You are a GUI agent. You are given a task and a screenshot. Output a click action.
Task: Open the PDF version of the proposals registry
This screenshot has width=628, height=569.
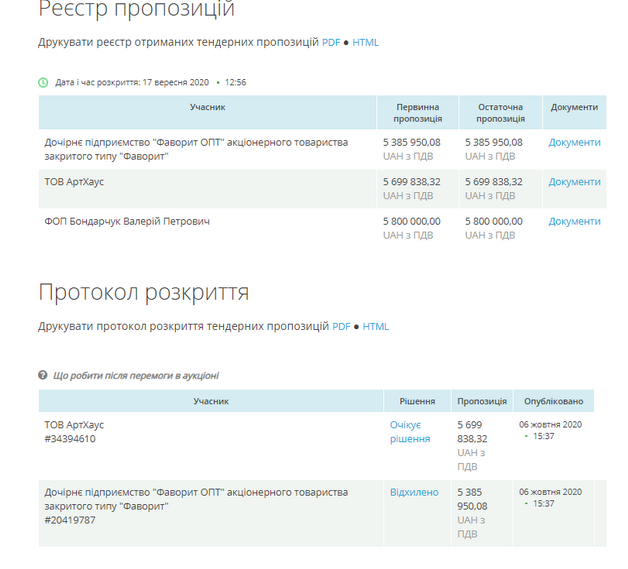(x=331, y=43)
